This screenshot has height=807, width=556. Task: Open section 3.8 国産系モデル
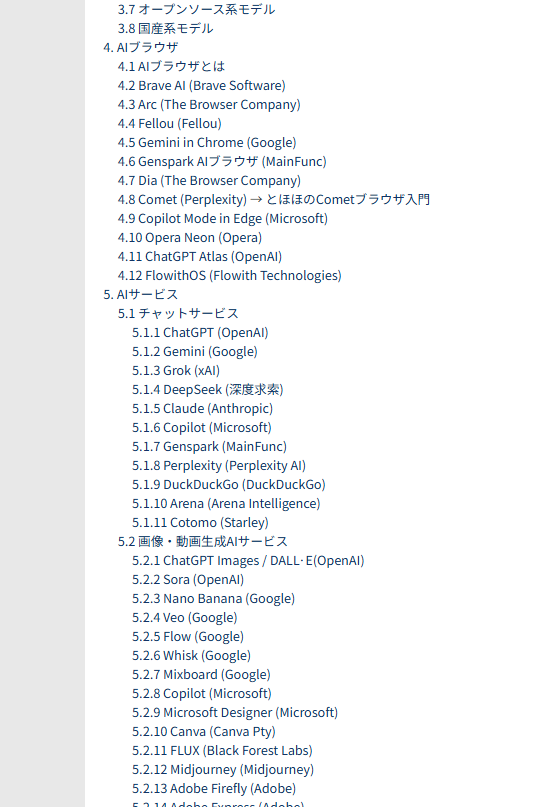(x=165, y=28)
